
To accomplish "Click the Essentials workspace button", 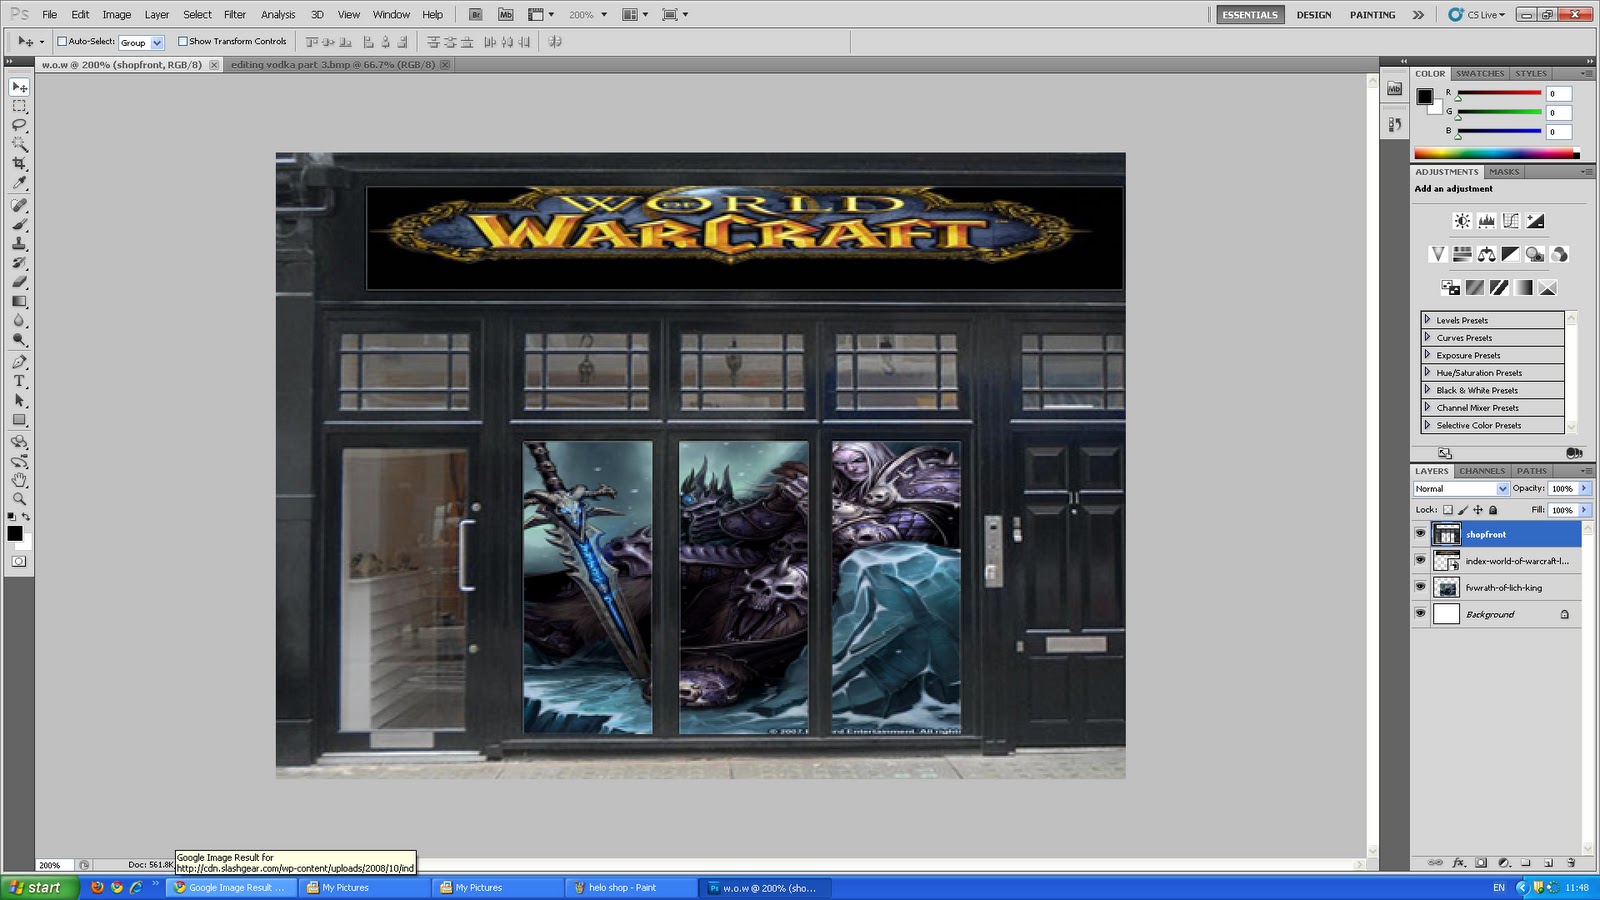I will click(x=1249, y=15).
